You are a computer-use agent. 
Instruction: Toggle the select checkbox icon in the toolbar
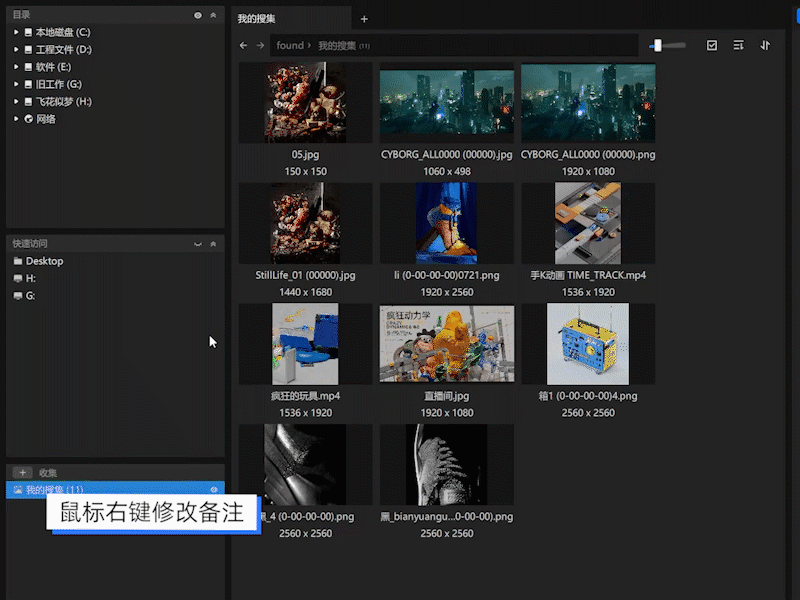click(x=712, y=45)
